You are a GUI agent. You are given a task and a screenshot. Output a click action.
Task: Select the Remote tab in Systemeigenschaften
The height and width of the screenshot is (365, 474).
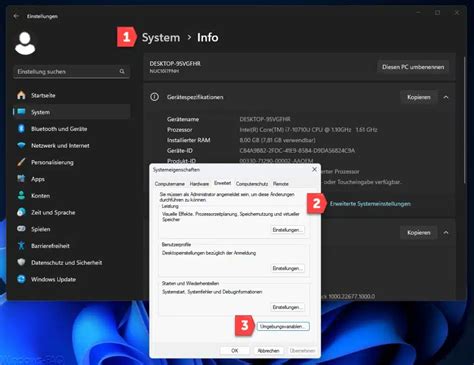click(281, 184)
